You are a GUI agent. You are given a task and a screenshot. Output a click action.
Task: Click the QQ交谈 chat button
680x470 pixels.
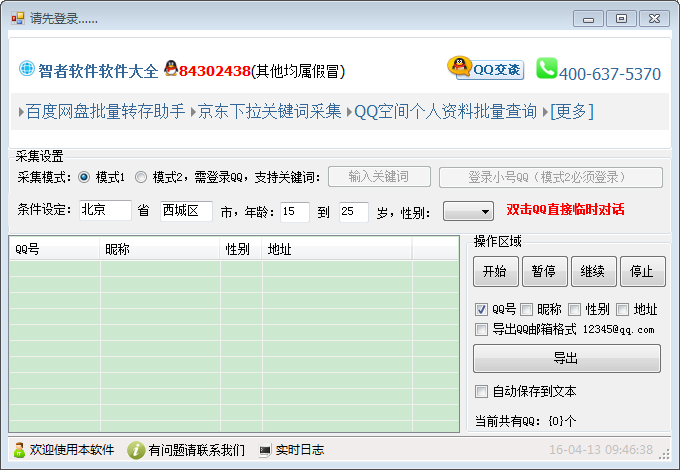point(486,68)
